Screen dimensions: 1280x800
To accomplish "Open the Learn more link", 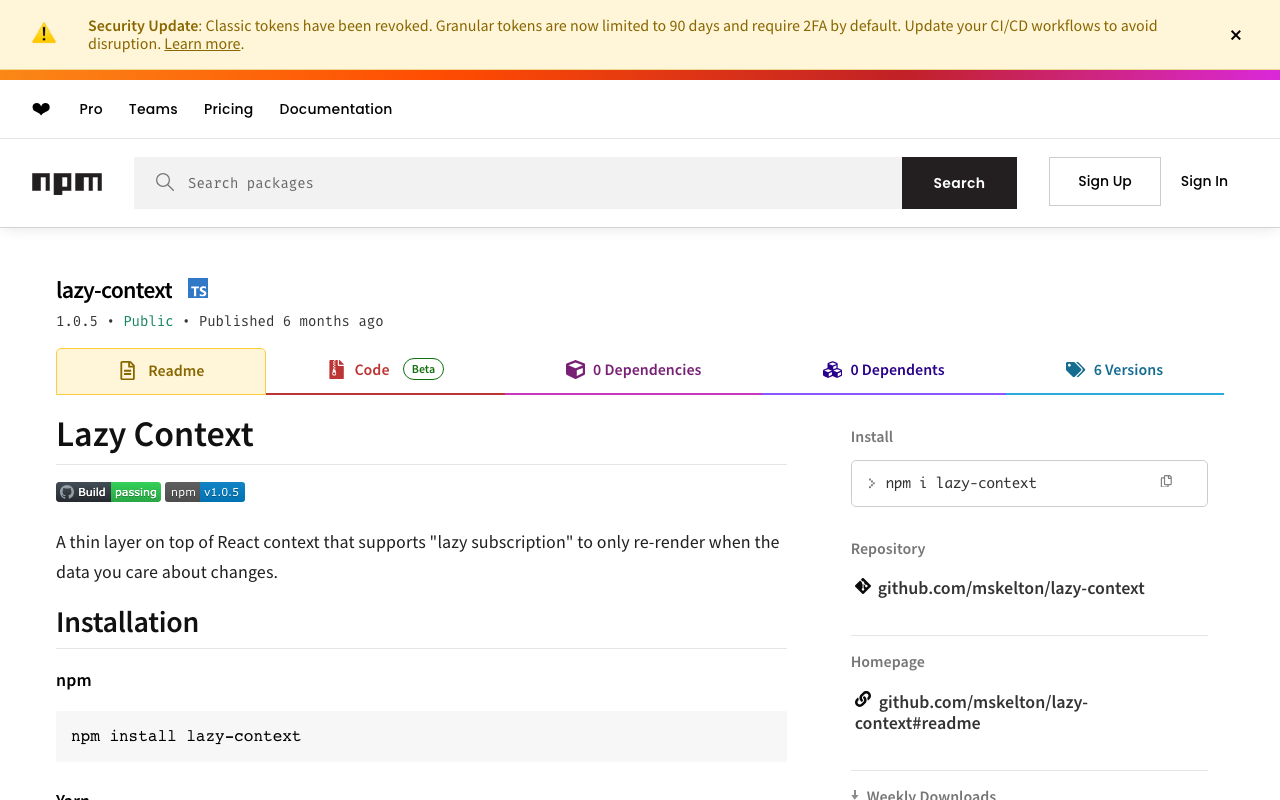I will 202,44.
